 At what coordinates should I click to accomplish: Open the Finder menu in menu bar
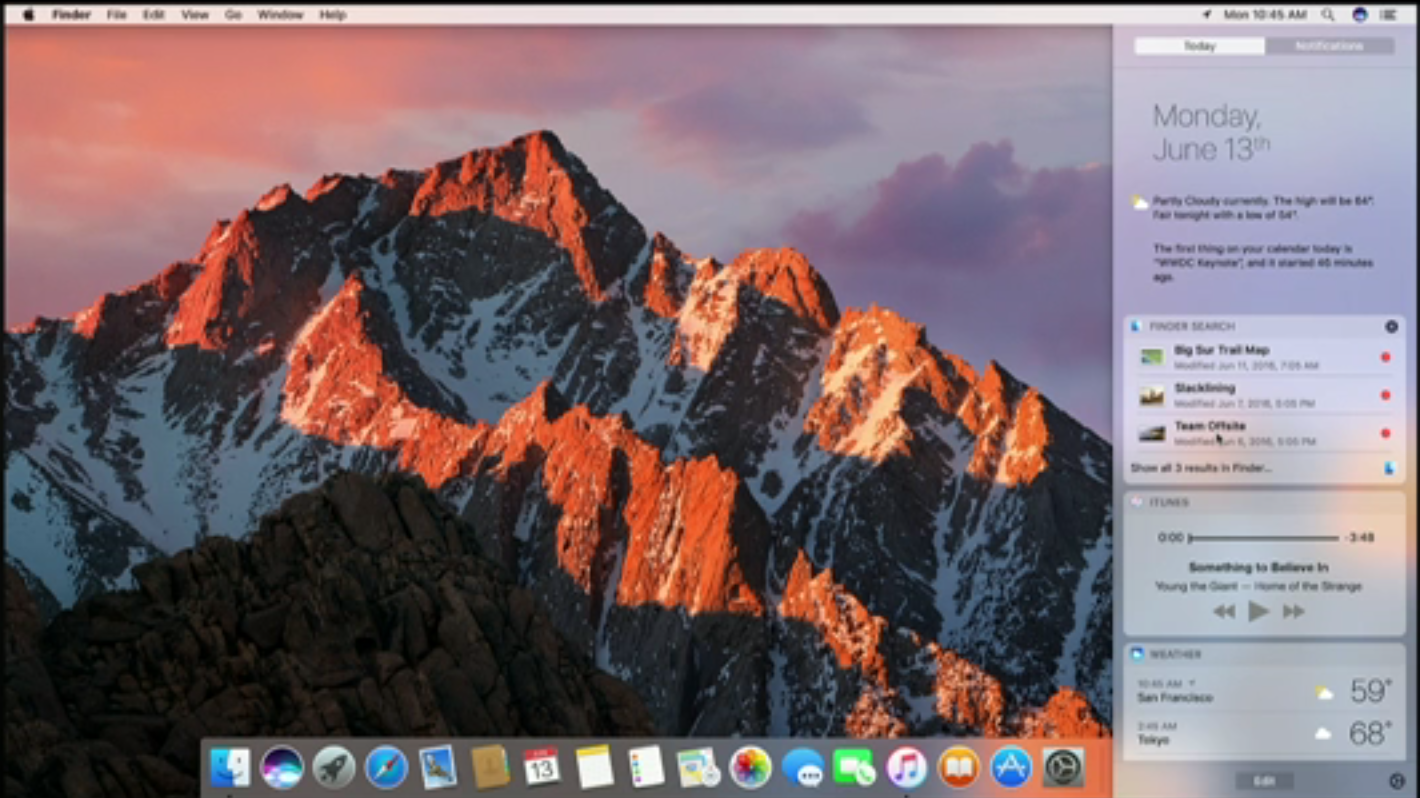[x=71, y=15]
